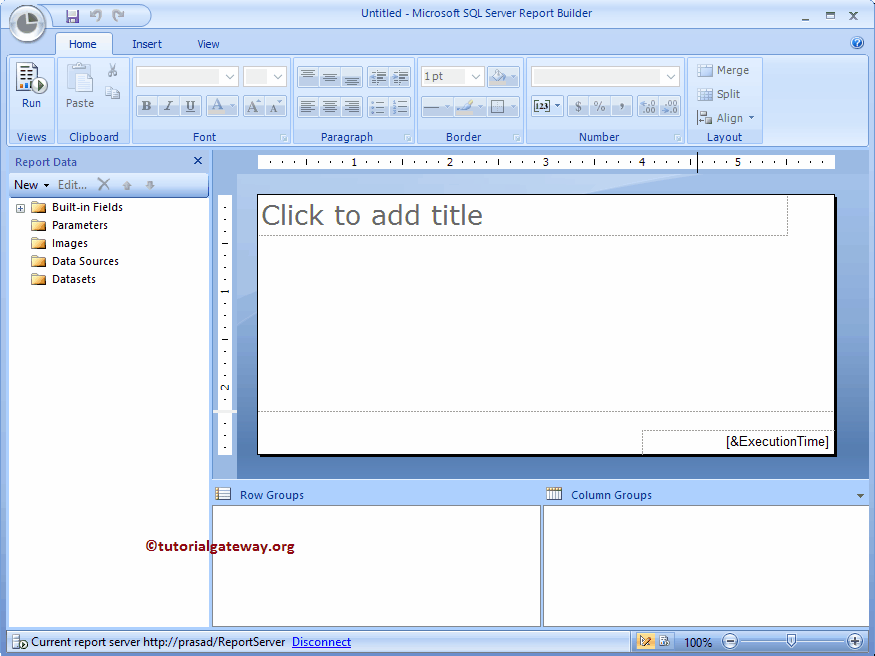The height and width of the screenshot is (656, 875).
Task: Click Split in Layout group
Action: (x=719, y=94)
